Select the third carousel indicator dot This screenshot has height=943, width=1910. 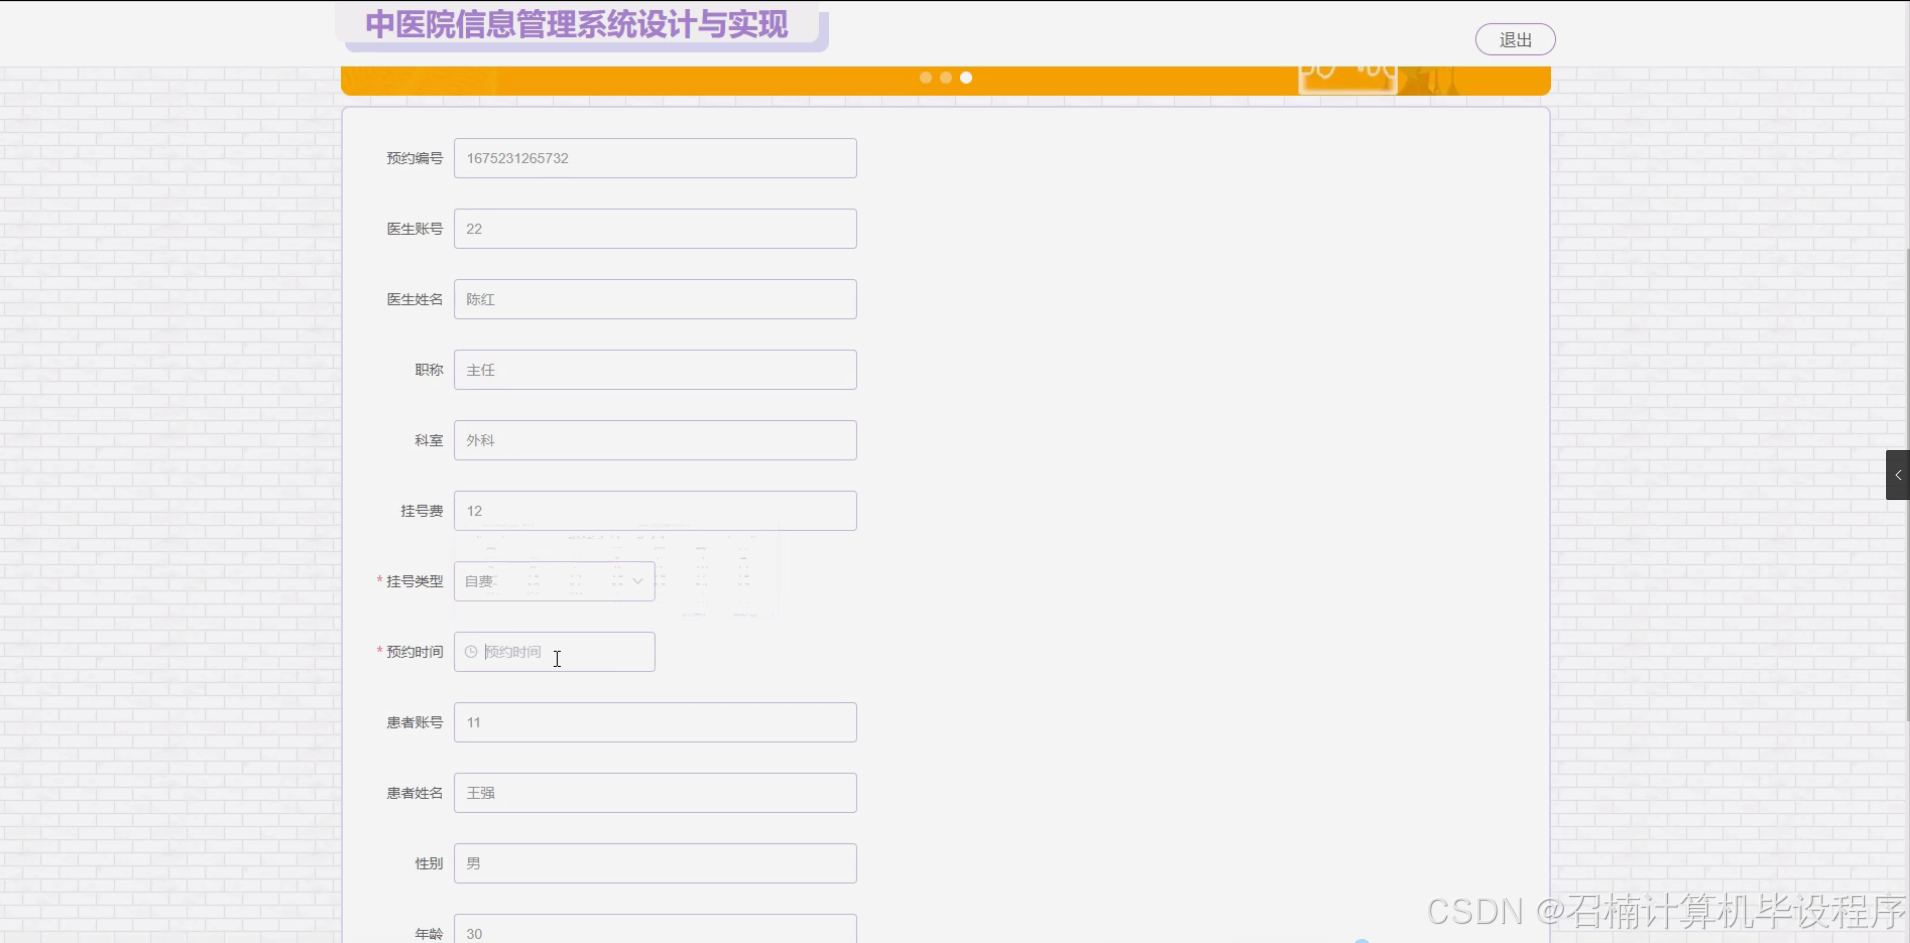click(x=966, y=77)
